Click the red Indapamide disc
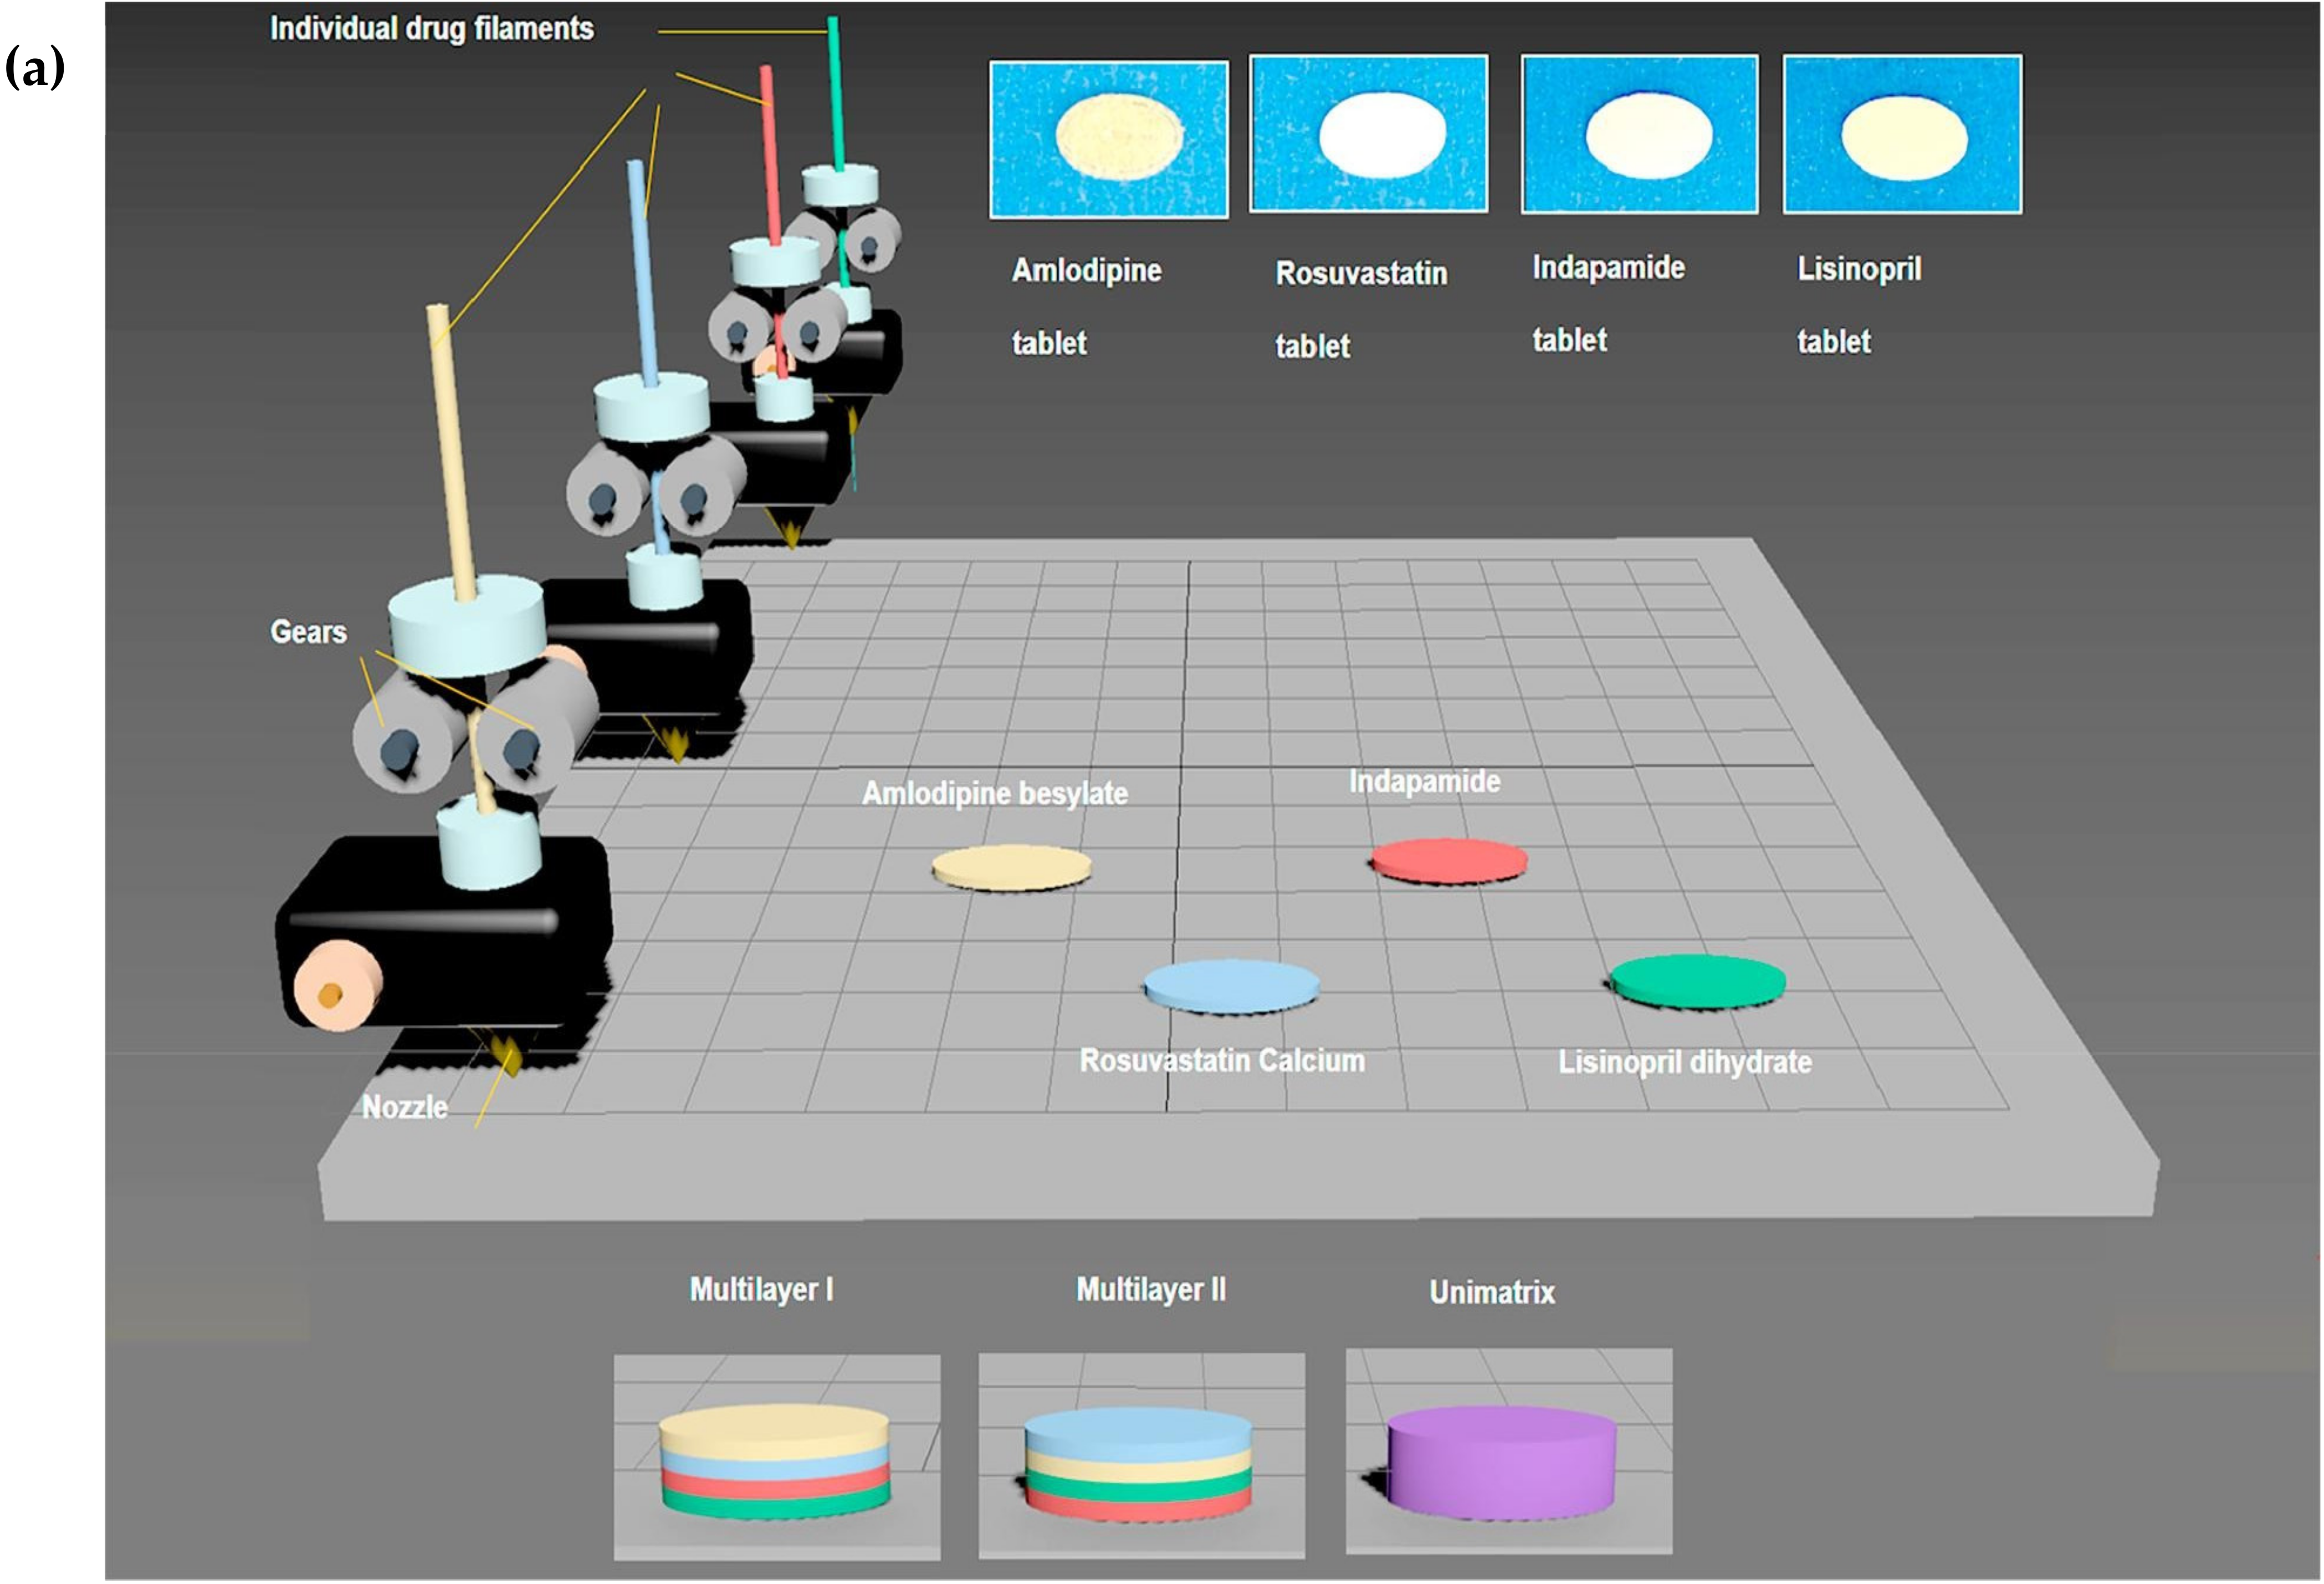The image size is (2324, 1584). click(1449, 860)
